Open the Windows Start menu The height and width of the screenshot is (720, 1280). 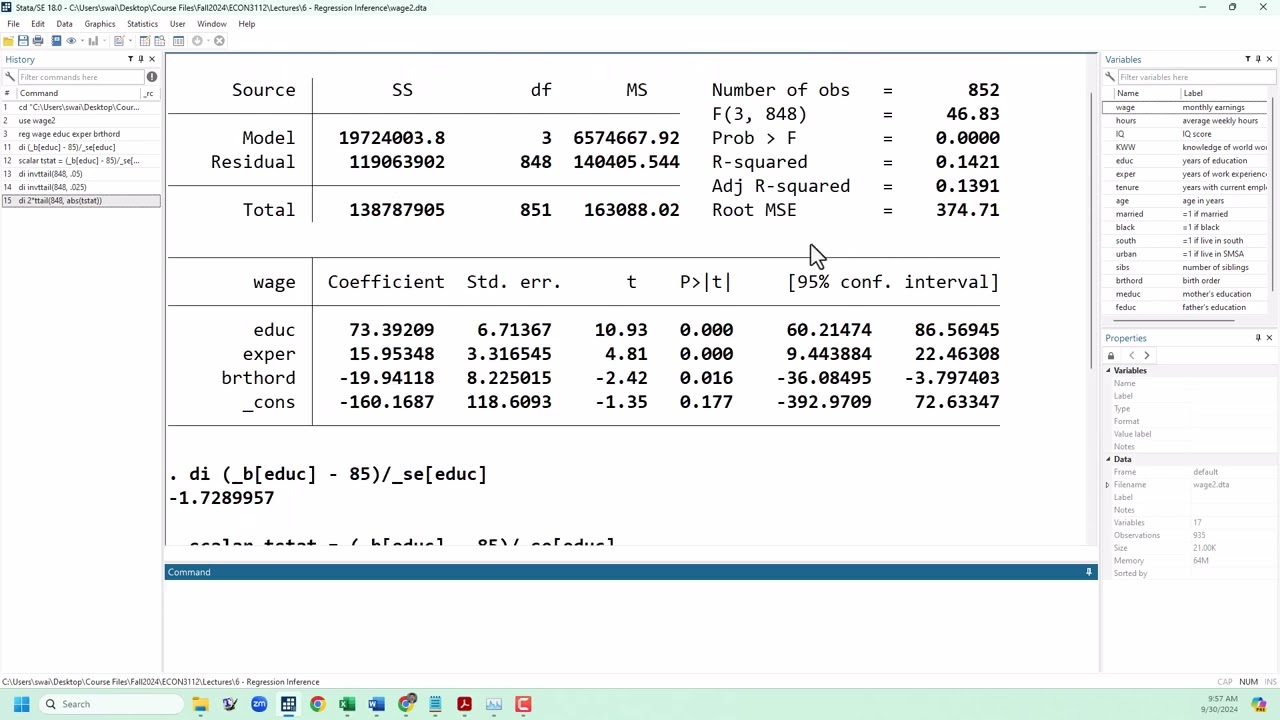click(21, 704)
